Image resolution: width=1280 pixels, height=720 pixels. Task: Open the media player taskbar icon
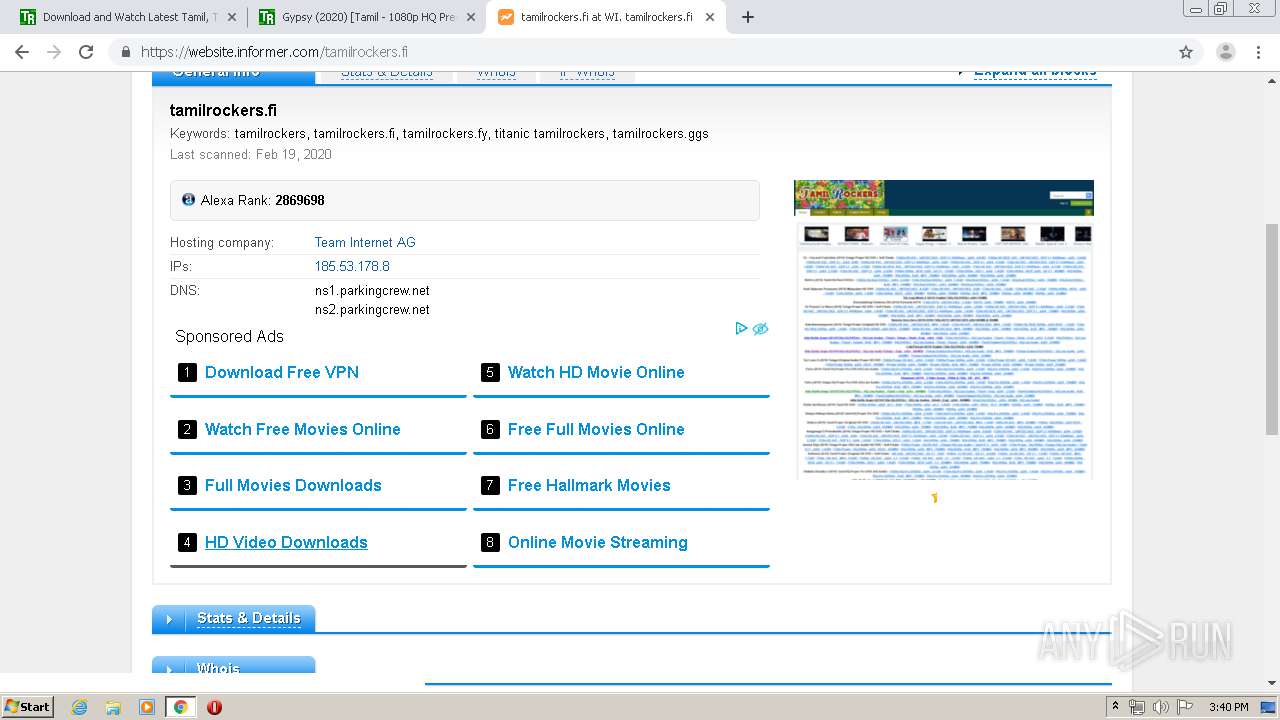point(147,707)
